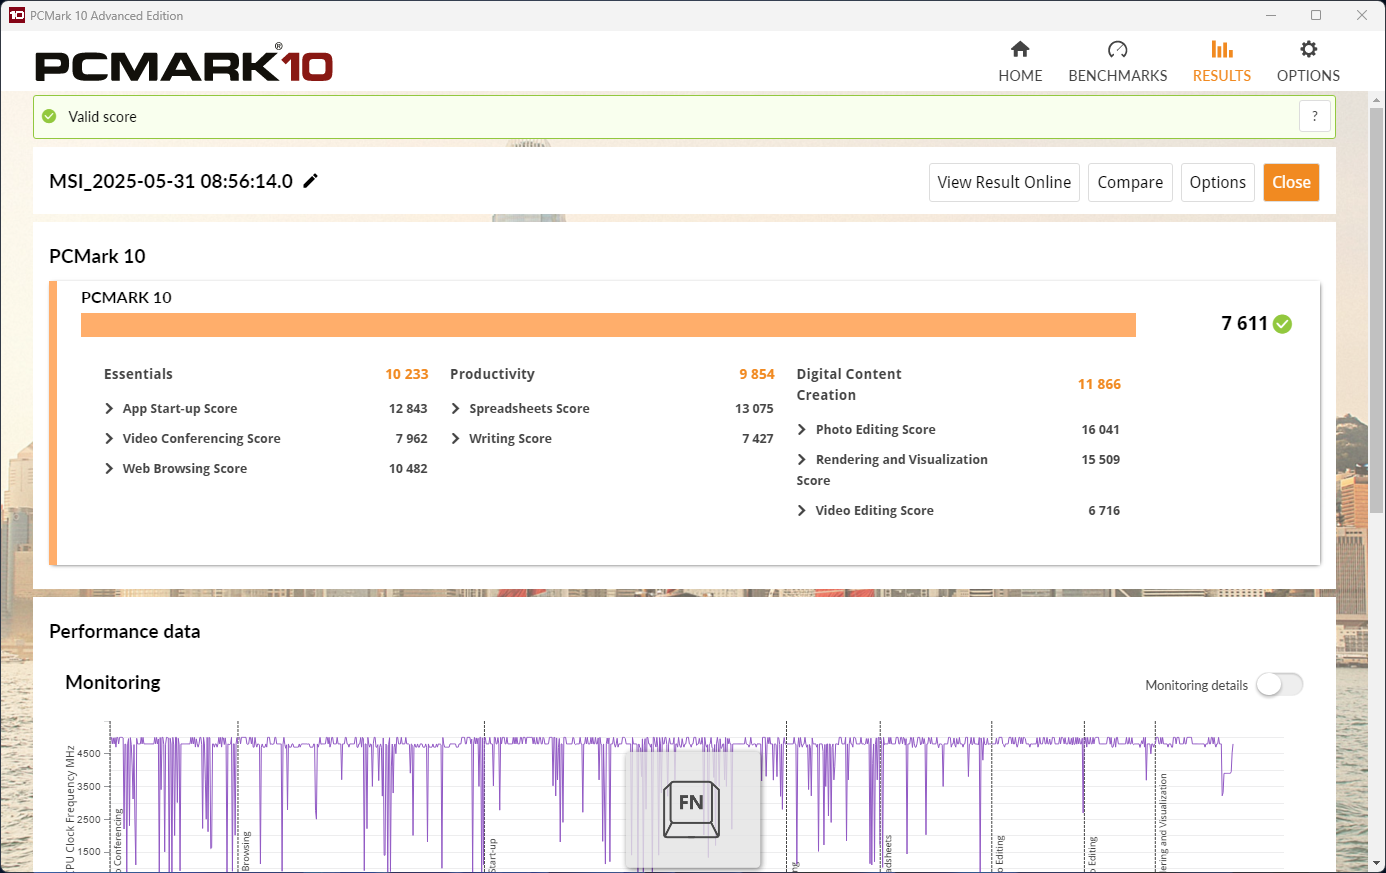
Task: Click the Essentials heading
Action: point(138,374)
